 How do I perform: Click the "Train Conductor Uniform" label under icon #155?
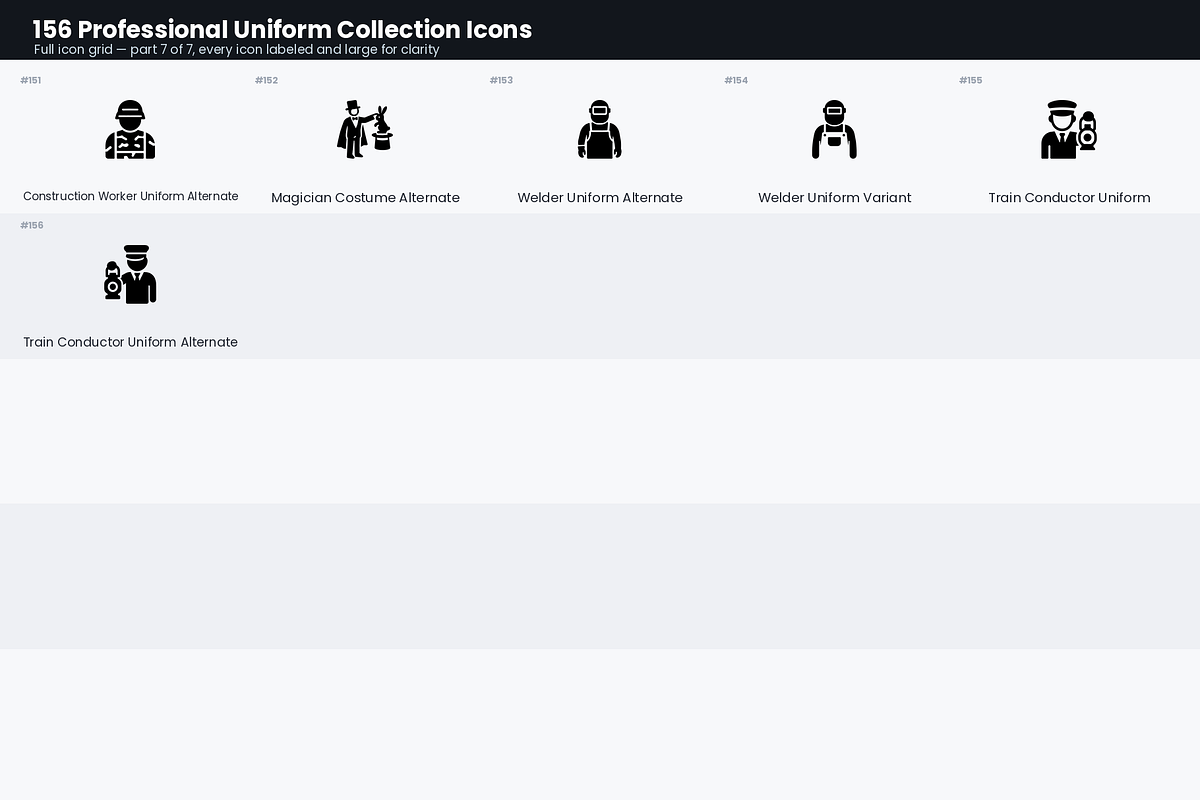click(1069, 198)
